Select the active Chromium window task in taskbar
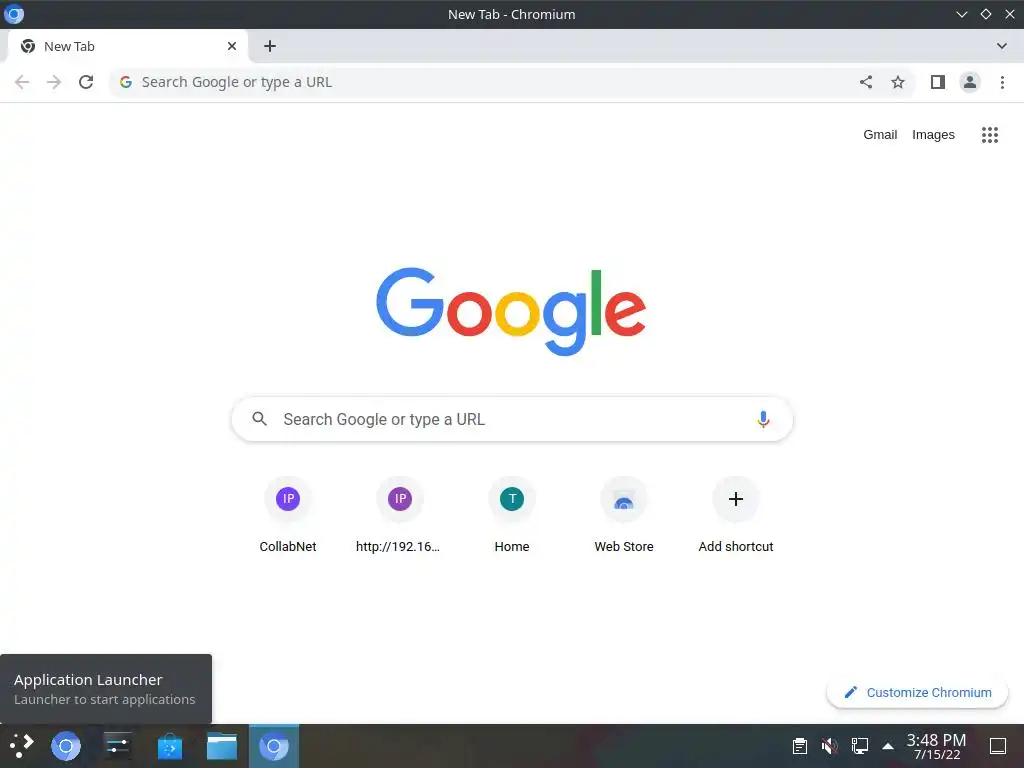The height and width of the screenshot is (768, 1024). (x=274, y=746)
